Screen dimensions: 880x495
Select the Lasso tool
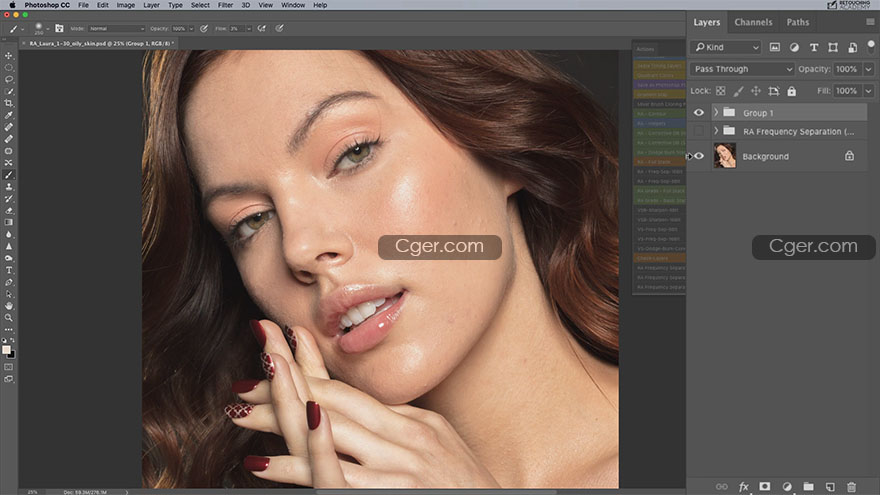tap(8, 79)
